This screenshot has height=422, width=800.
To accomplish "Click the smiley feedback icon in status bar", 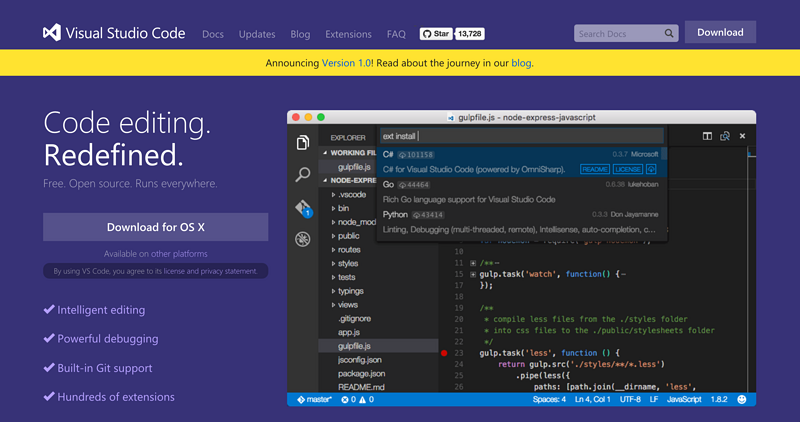I will point(742,400).
